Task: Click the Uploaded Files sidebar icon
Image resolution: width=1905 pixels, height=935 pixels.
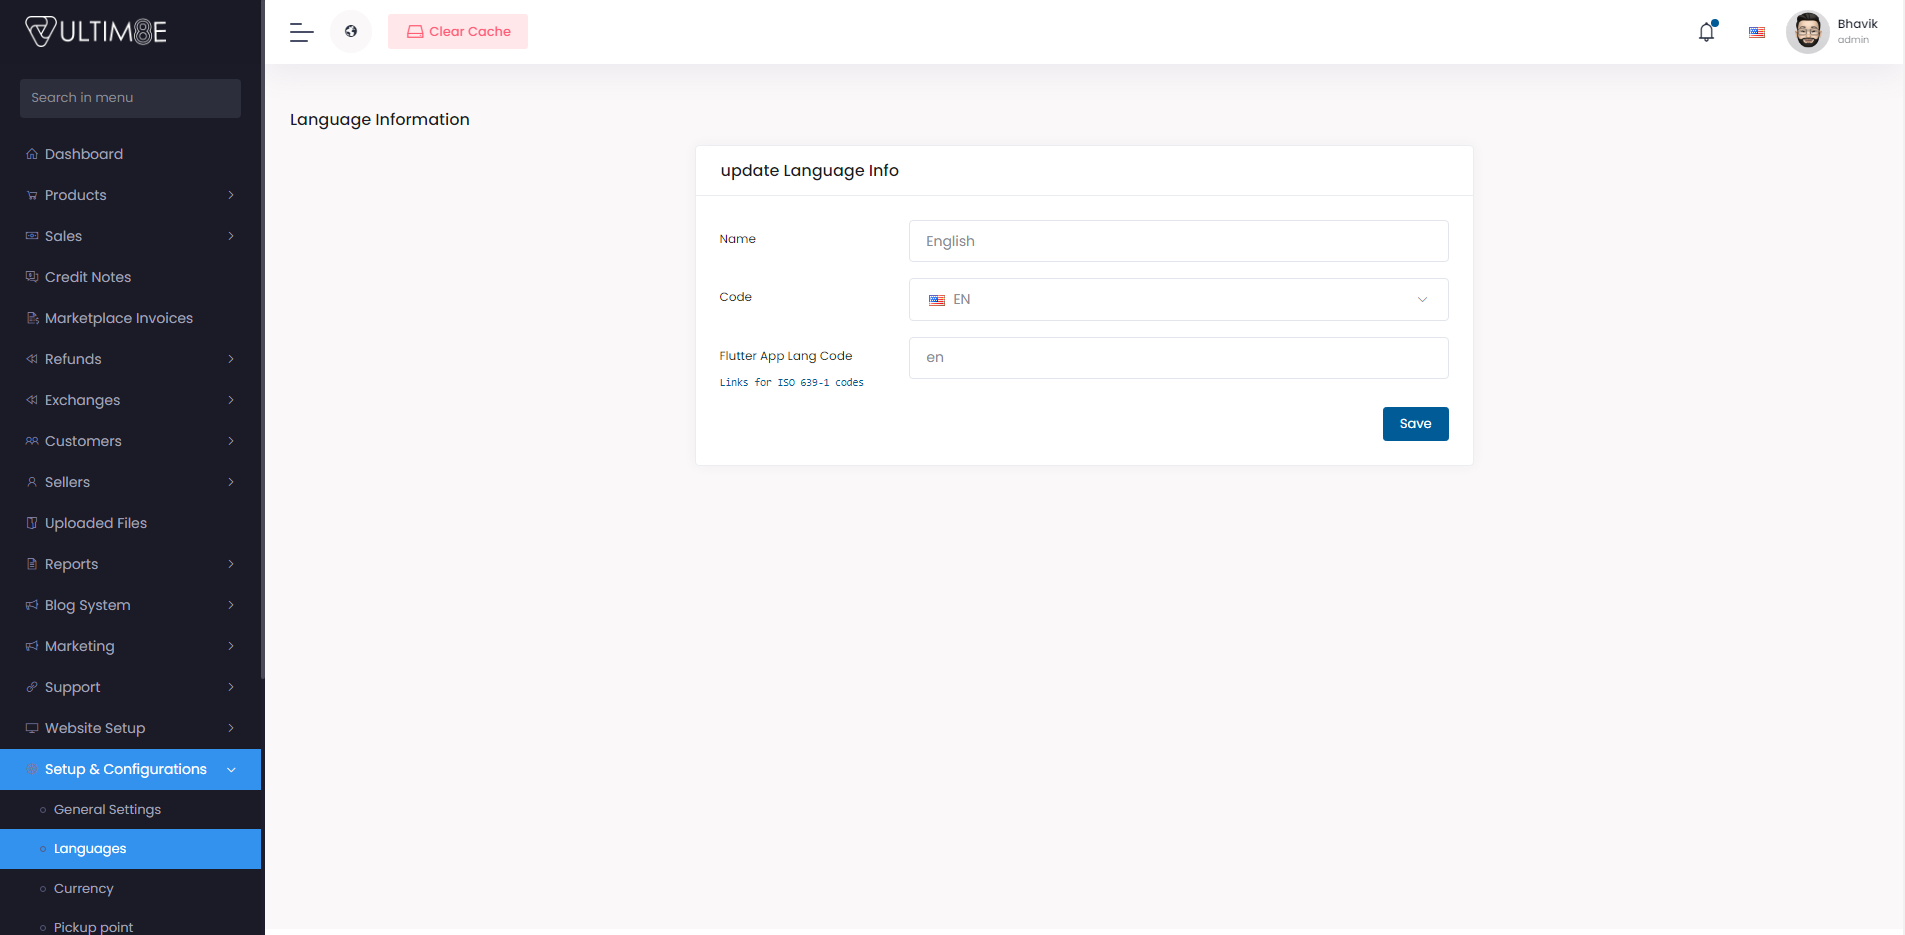Action: click(32, 523)
